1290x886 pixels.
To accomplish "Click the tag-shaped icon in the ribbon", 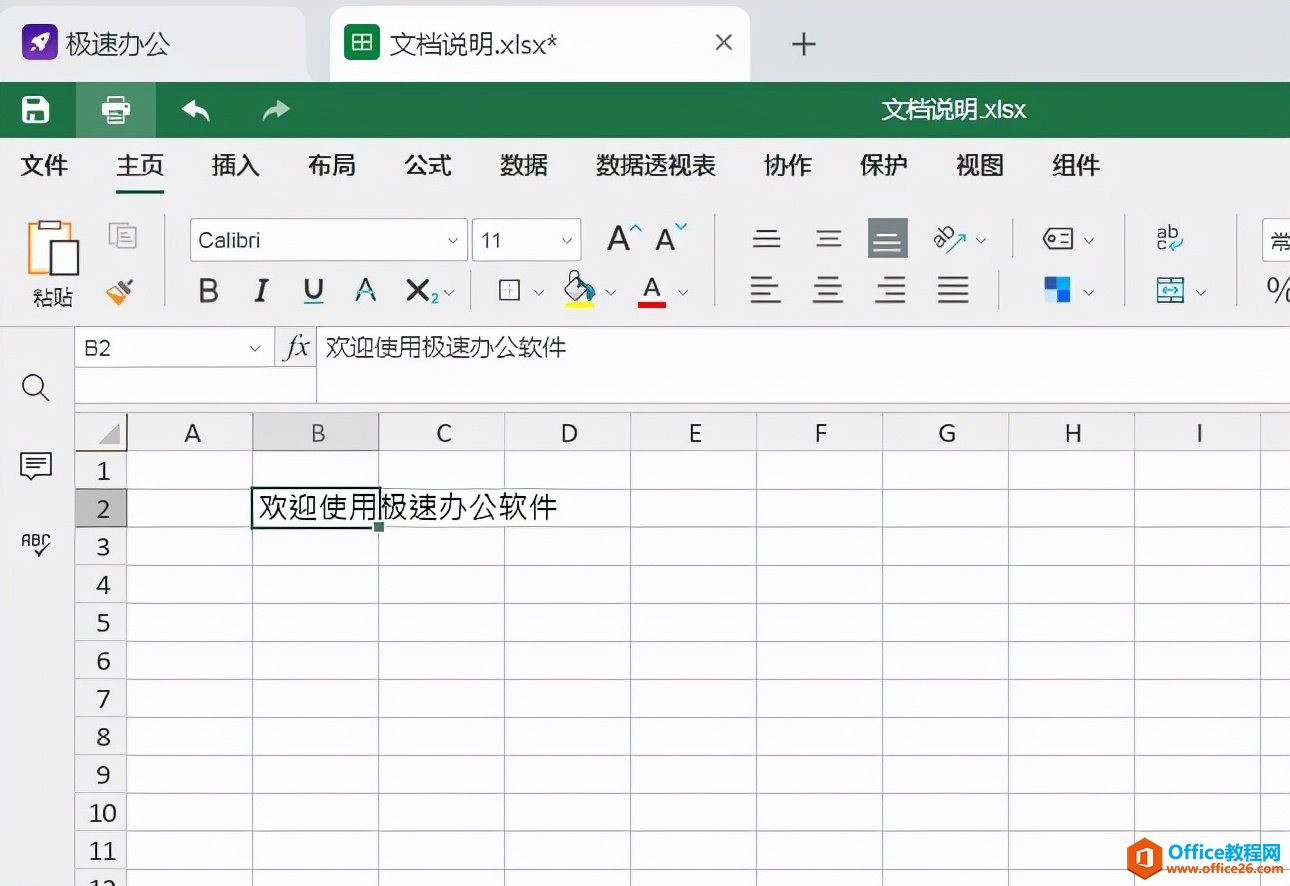I will coord(1058,239).
